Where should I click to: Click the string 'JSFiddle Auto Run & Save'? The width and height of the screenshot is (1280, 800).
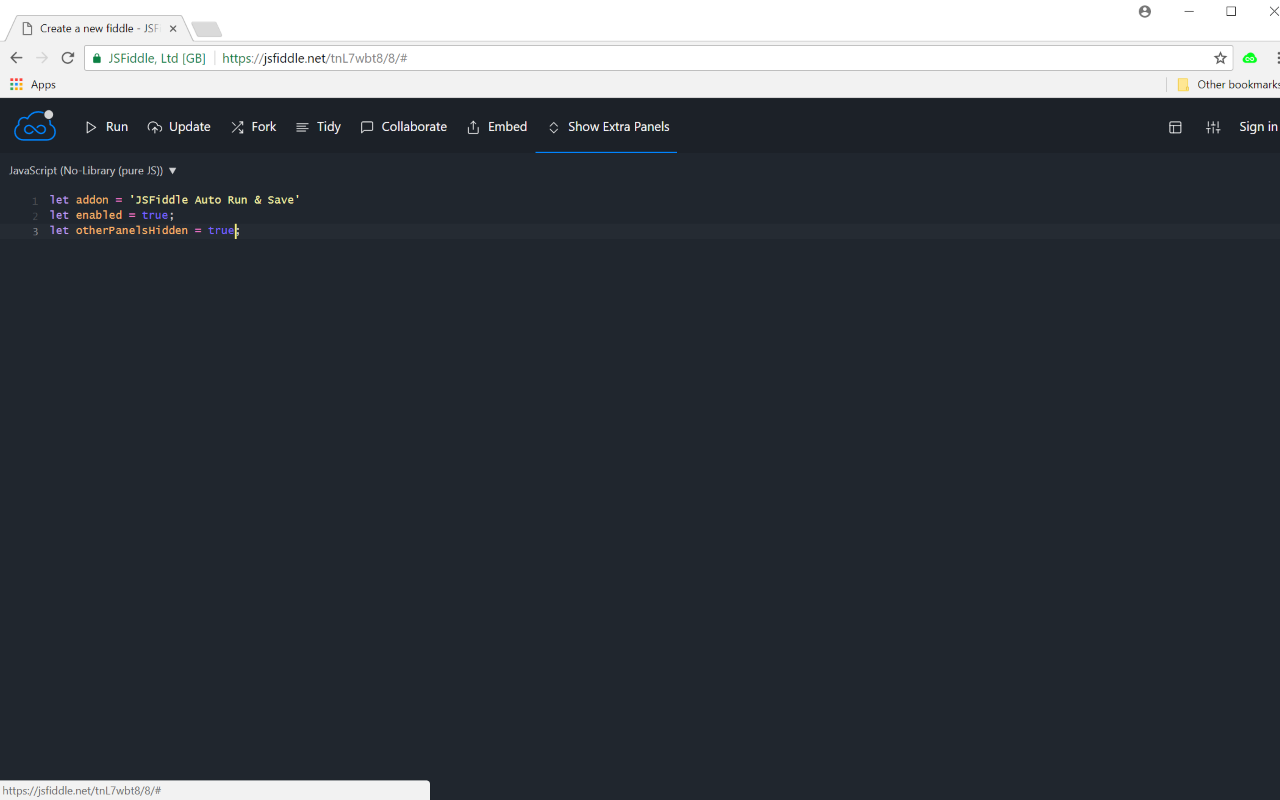[215, 200]
